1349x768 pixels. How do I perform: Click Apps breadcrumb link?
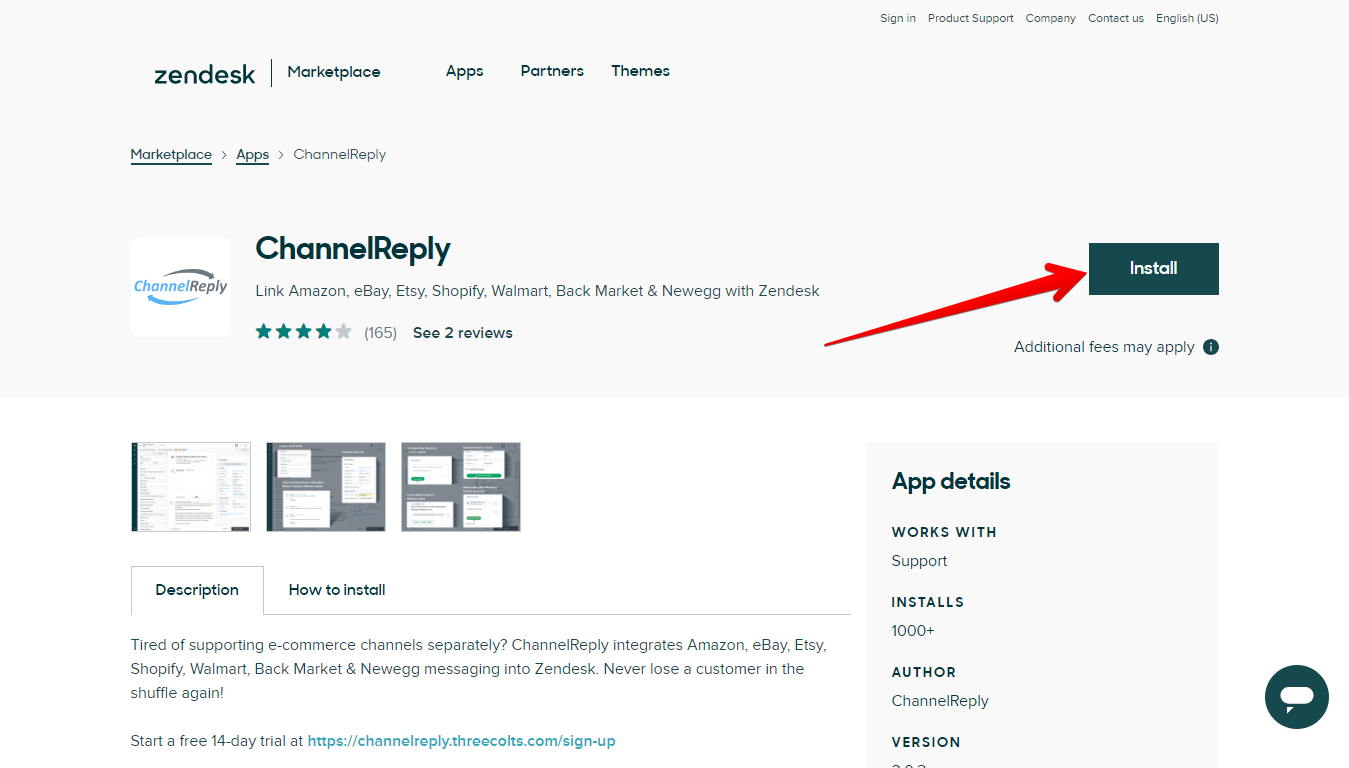click(252, 155)
